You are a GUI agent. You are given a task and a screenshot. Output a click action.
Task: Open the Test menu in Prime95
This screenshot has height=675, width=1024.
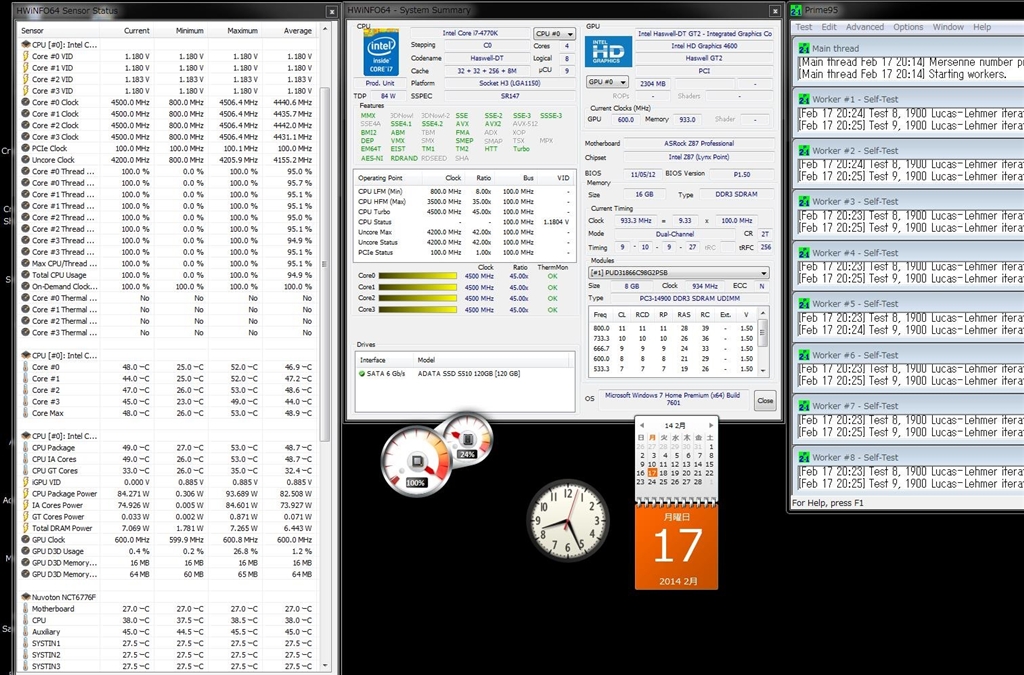(803, 27)
